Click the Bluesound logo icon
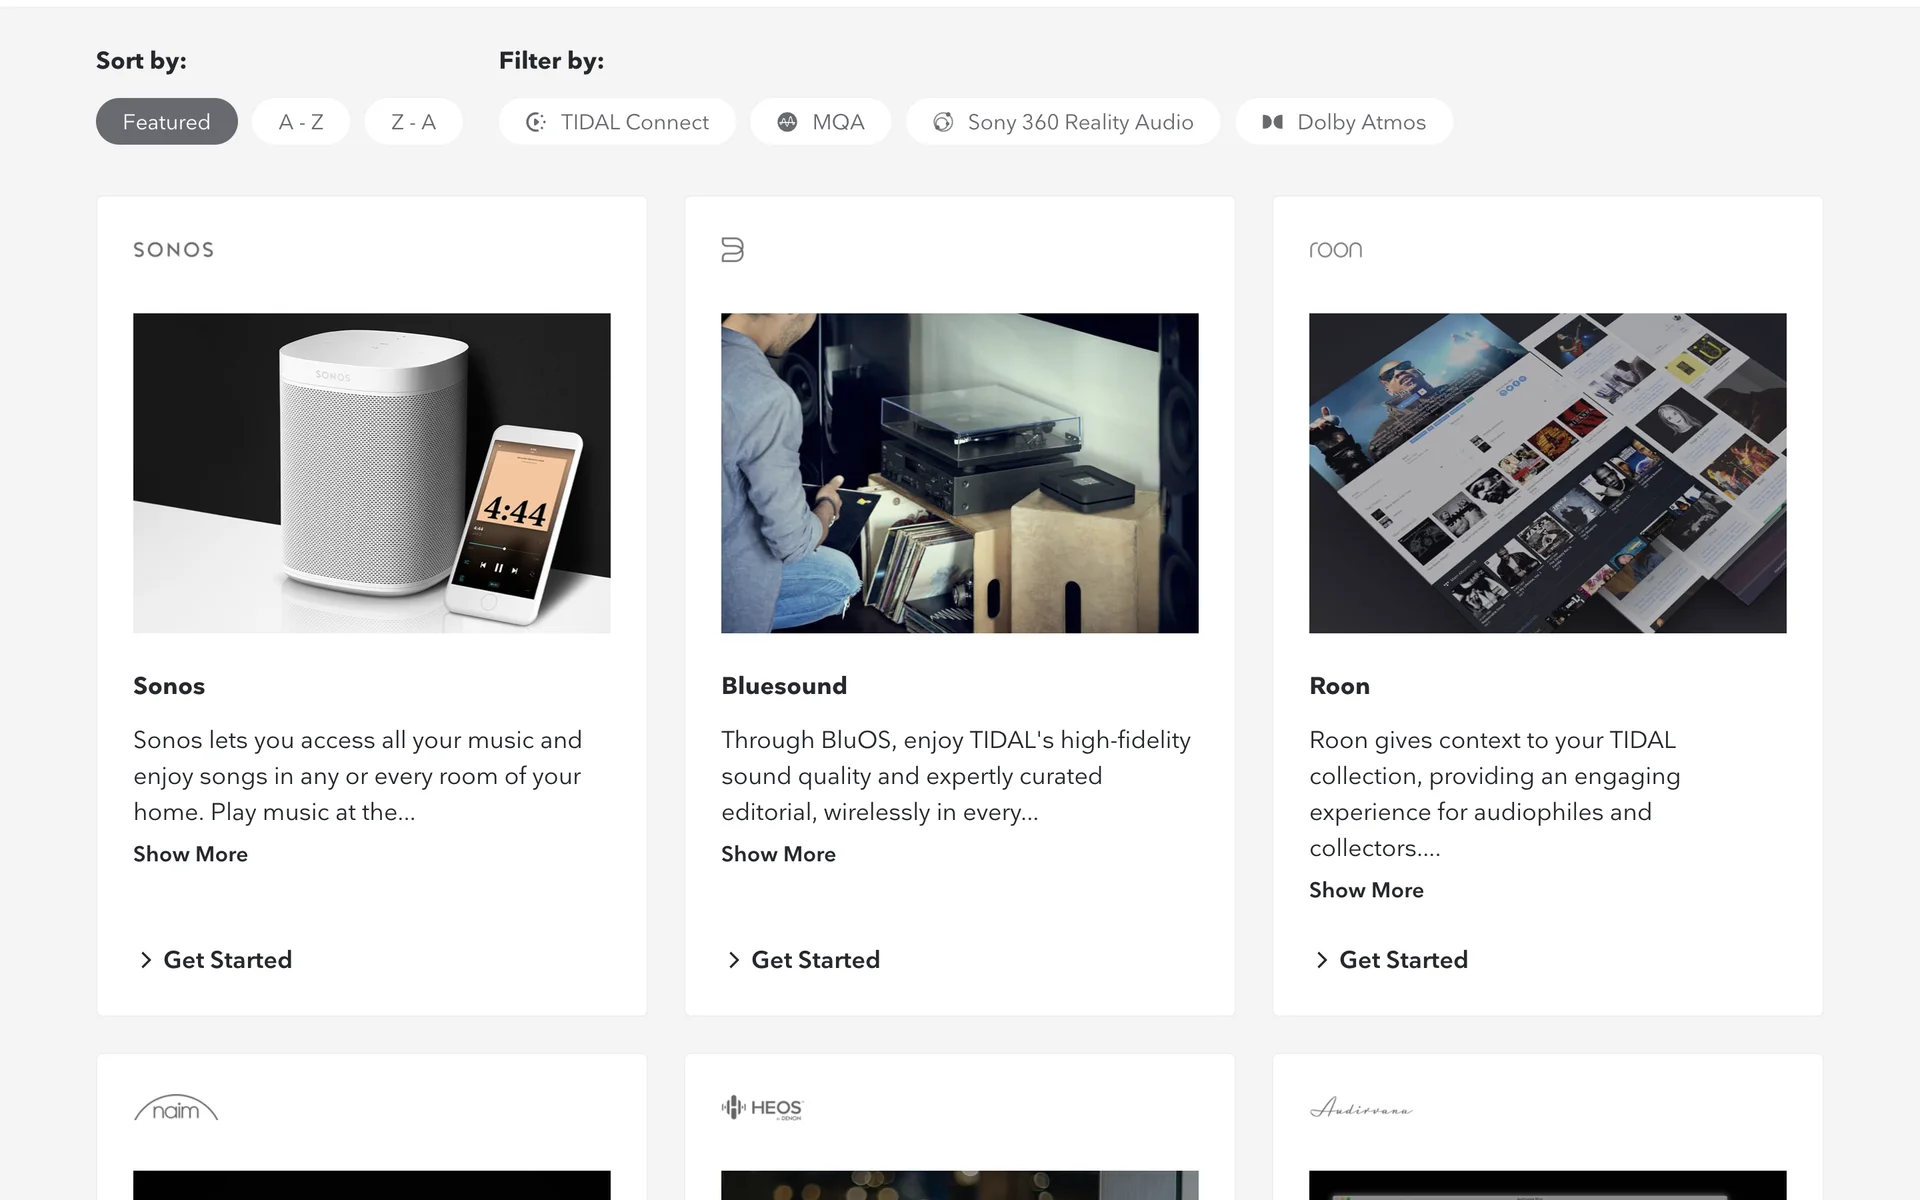 pyautogui.click(x=732, y=250)
